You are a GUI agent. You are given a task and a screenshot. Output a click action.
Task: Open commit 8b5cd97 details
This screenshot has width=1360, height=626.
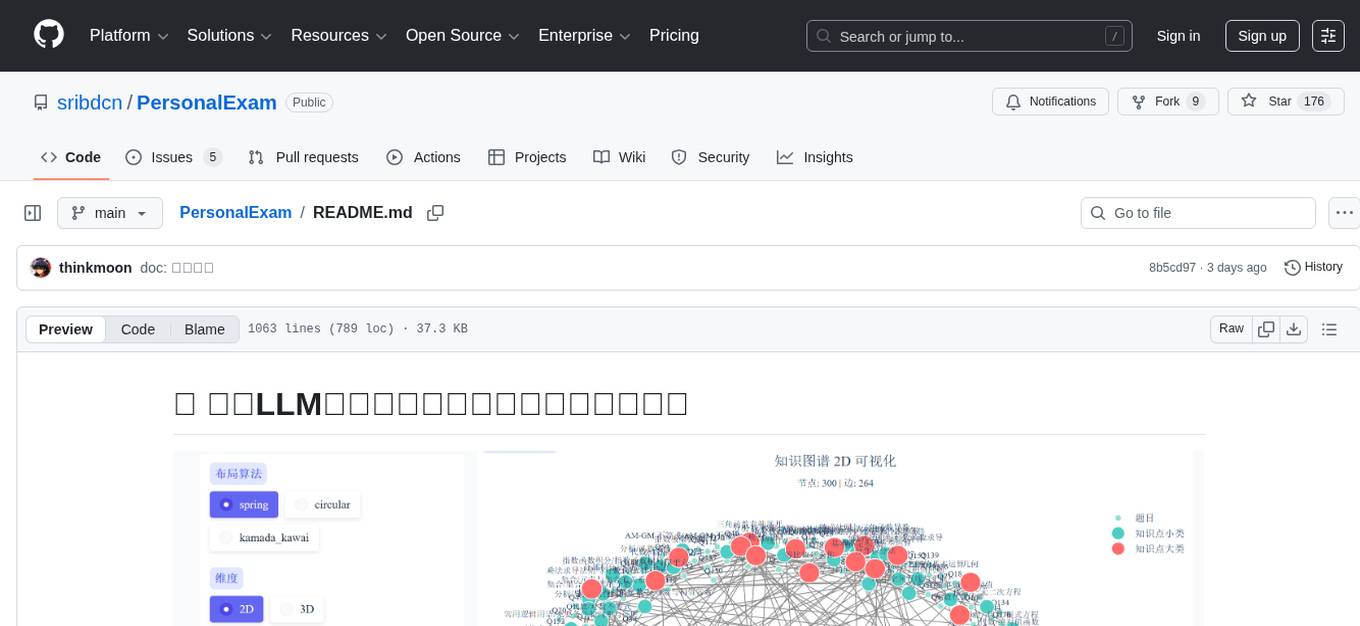(1172, 267)
